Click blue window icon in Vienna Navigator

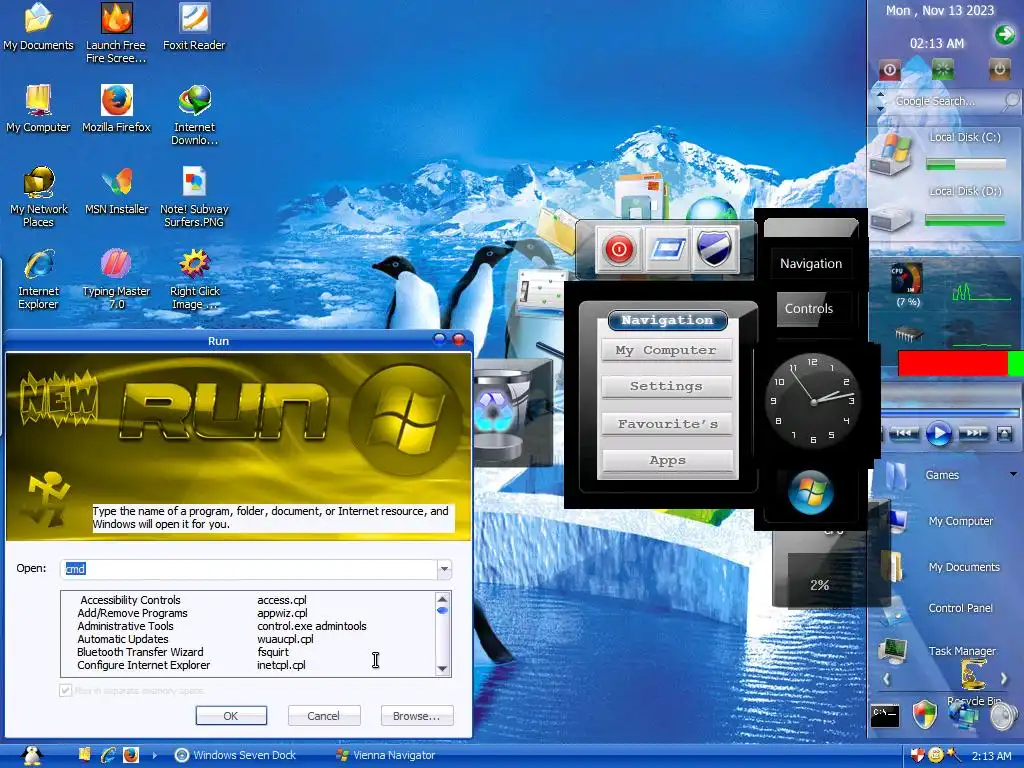click(667, 249)
